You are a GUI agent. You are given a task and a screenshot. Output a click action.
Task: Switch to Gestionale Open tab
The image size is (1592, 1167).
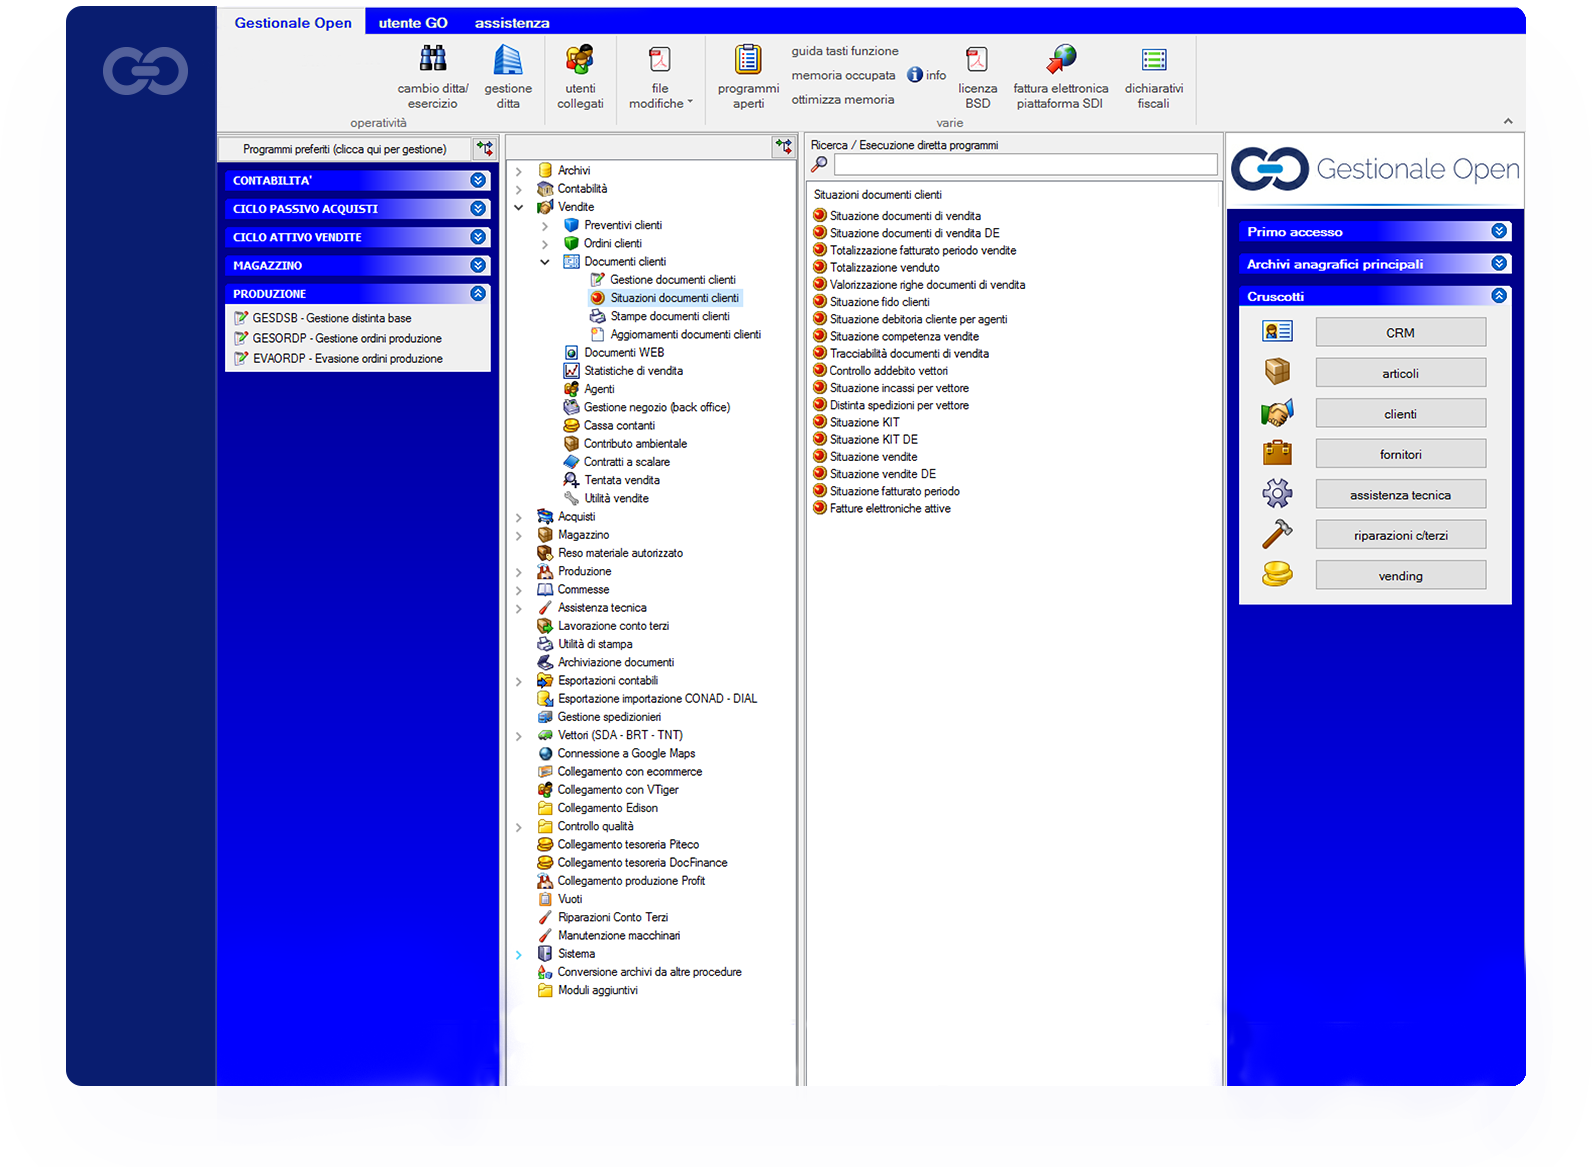point(292,22)
